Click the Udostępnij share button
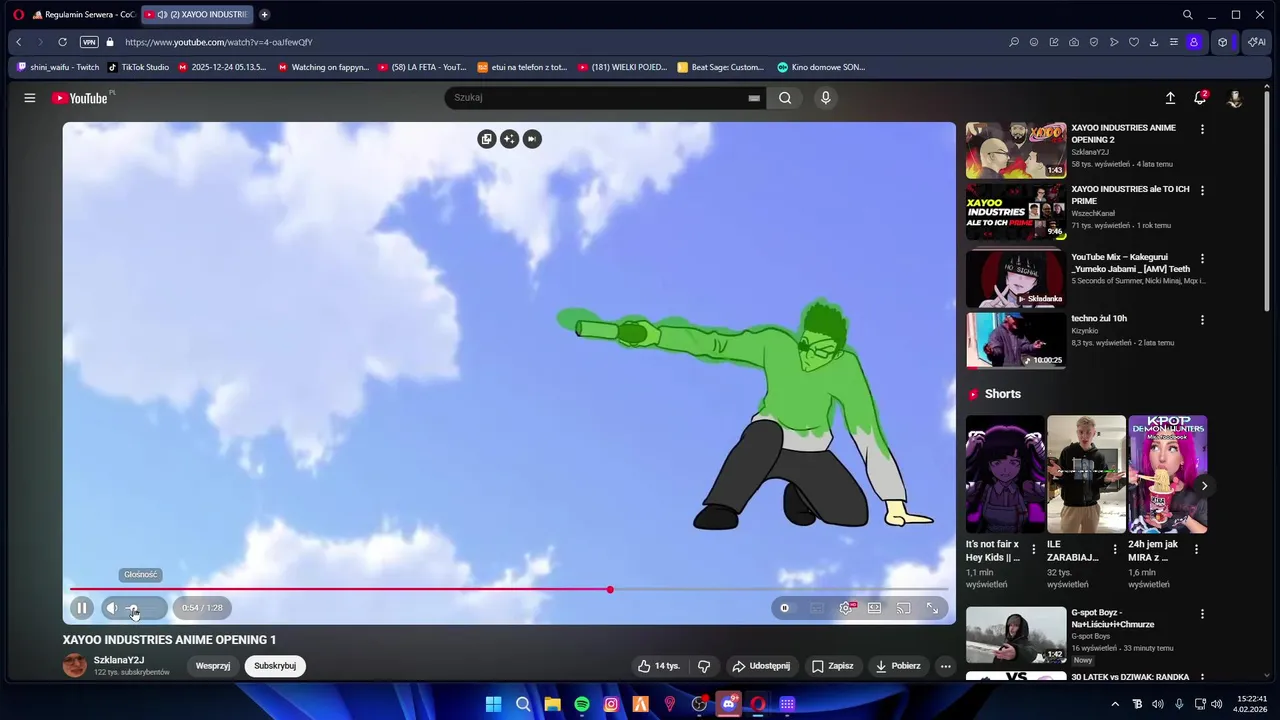The height and width of the screenshot is (720, 1280). click(761, 666)
